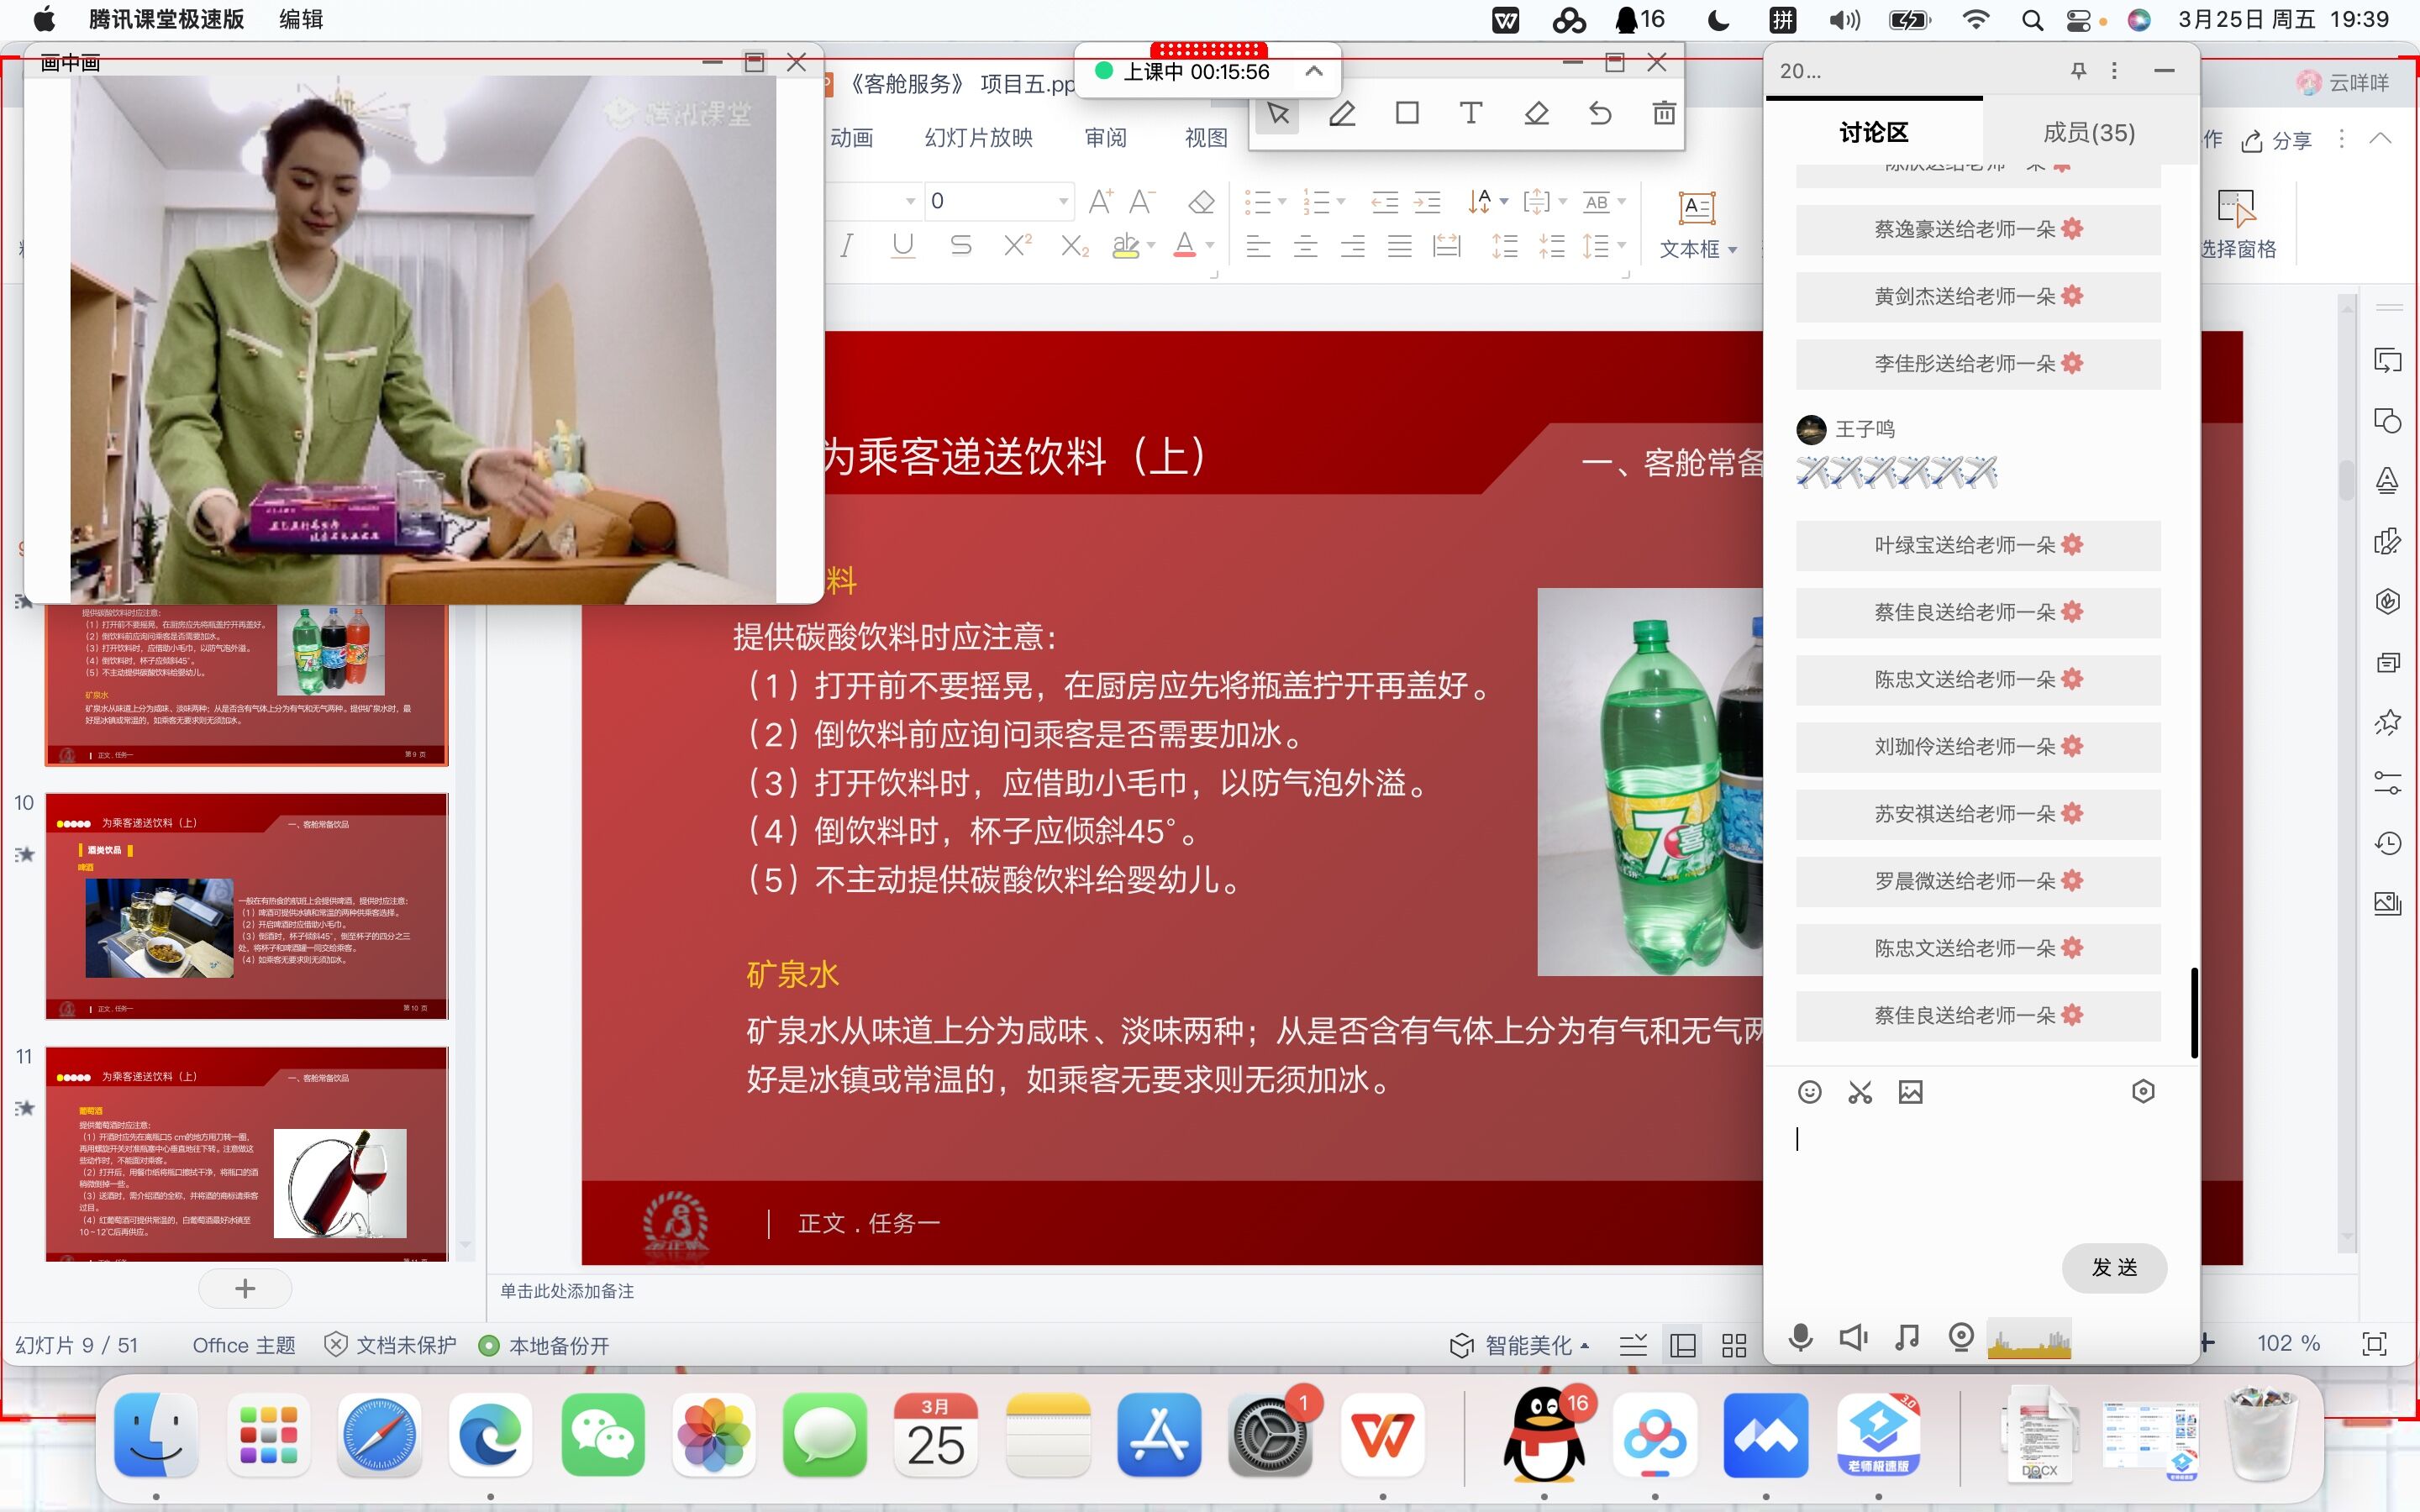Screen dimensions: 2420x1512
Task: Click the undo annotation arrow
Action: [x=1600, y=113]
